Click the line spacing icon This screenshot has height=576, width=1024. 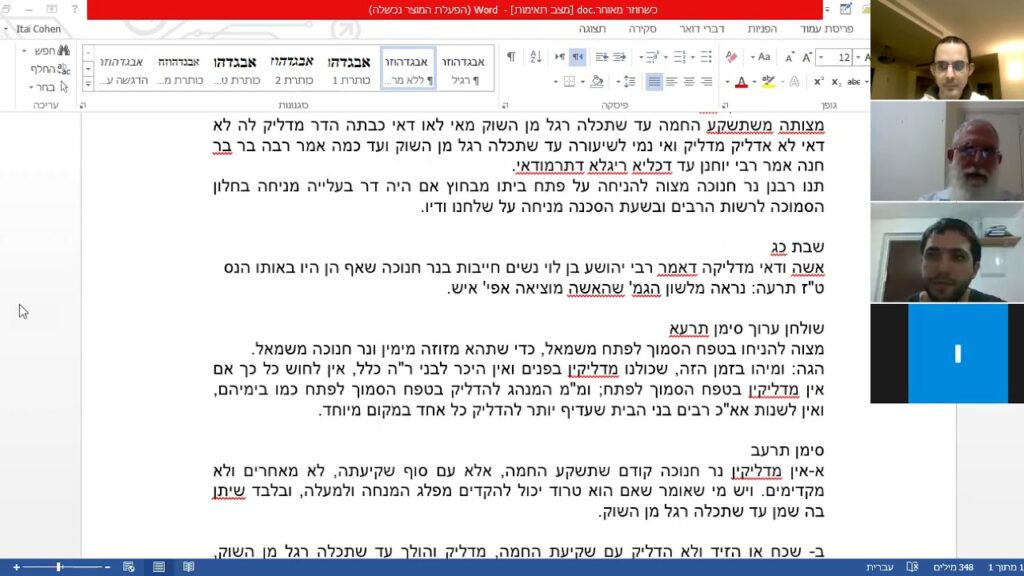click(629, 82)
